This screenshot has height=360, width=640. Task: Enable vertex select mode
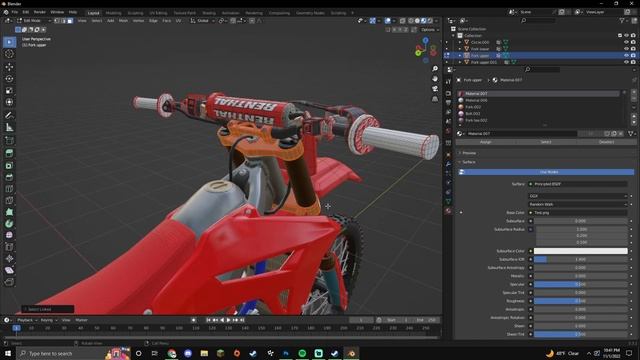57,20
